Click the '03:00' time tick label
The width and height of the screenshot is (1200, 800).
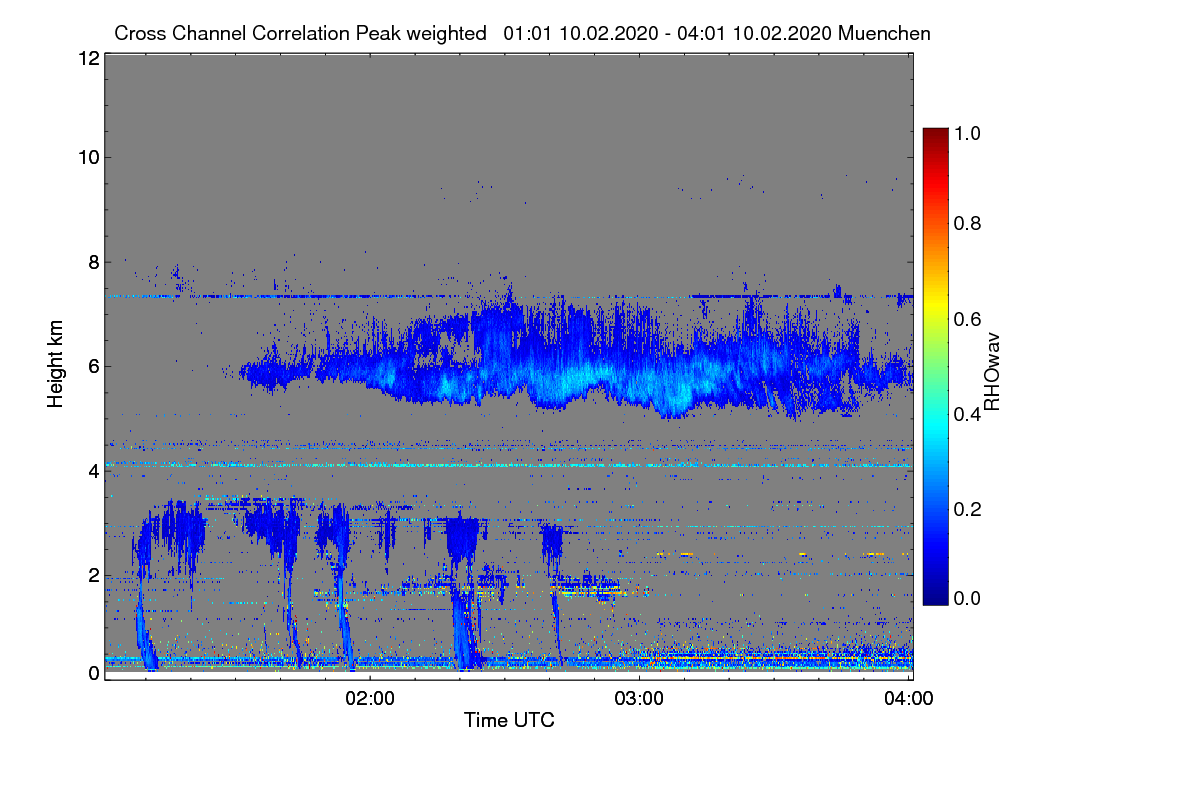click(x=639, y=698)
